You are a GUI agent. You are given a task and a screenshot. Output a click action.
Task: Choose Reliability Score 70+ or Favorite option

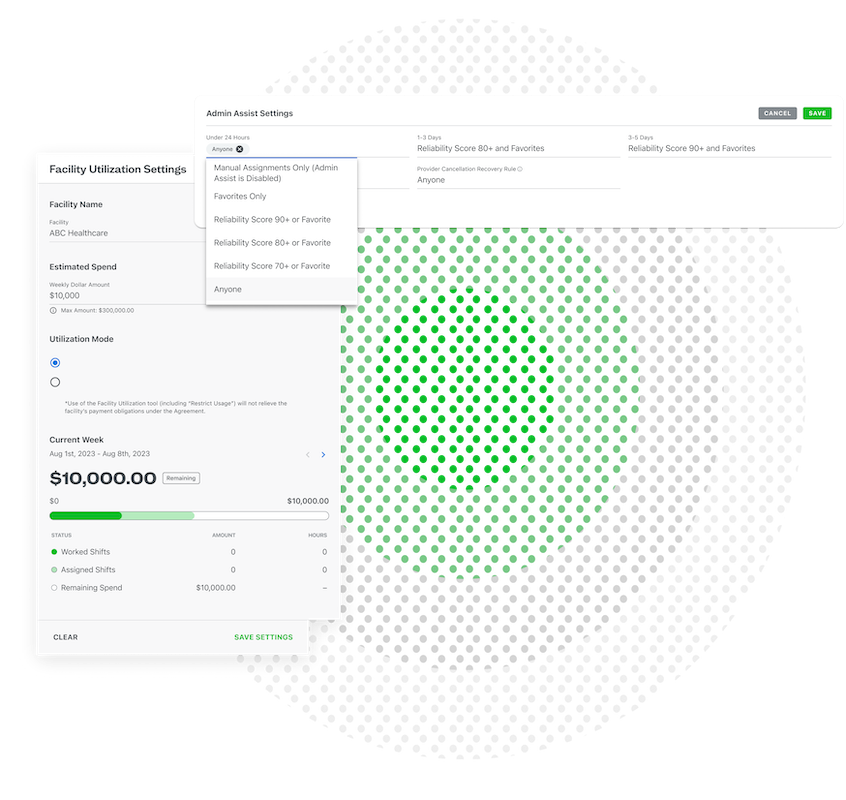[272, 266]
